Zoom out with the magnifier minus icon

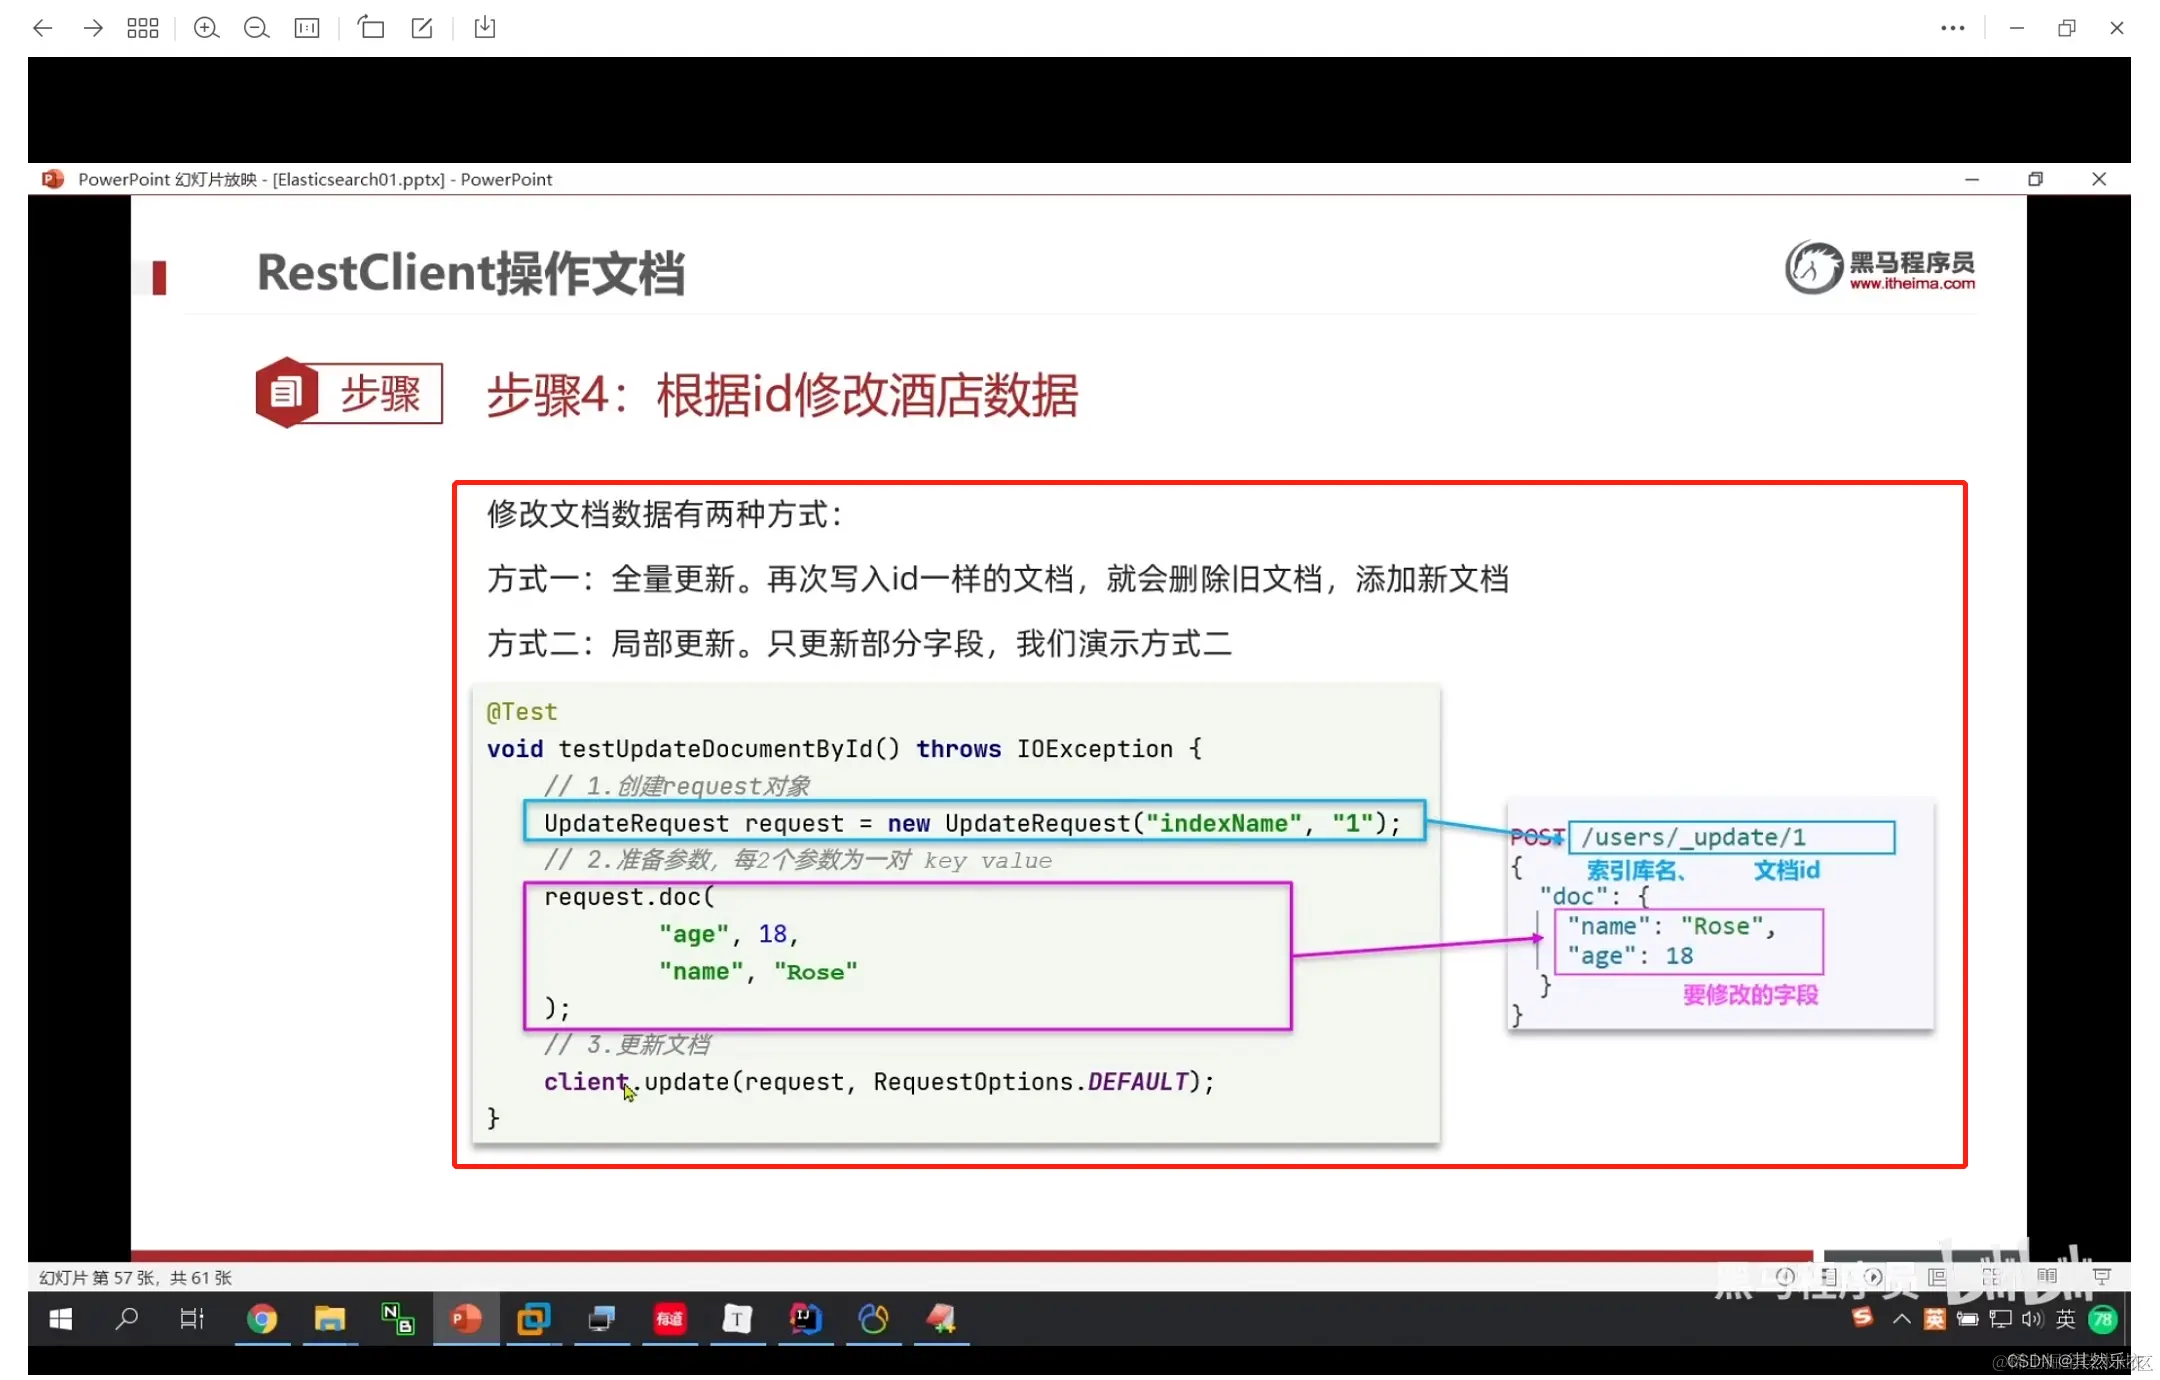[x=256, y=28]
